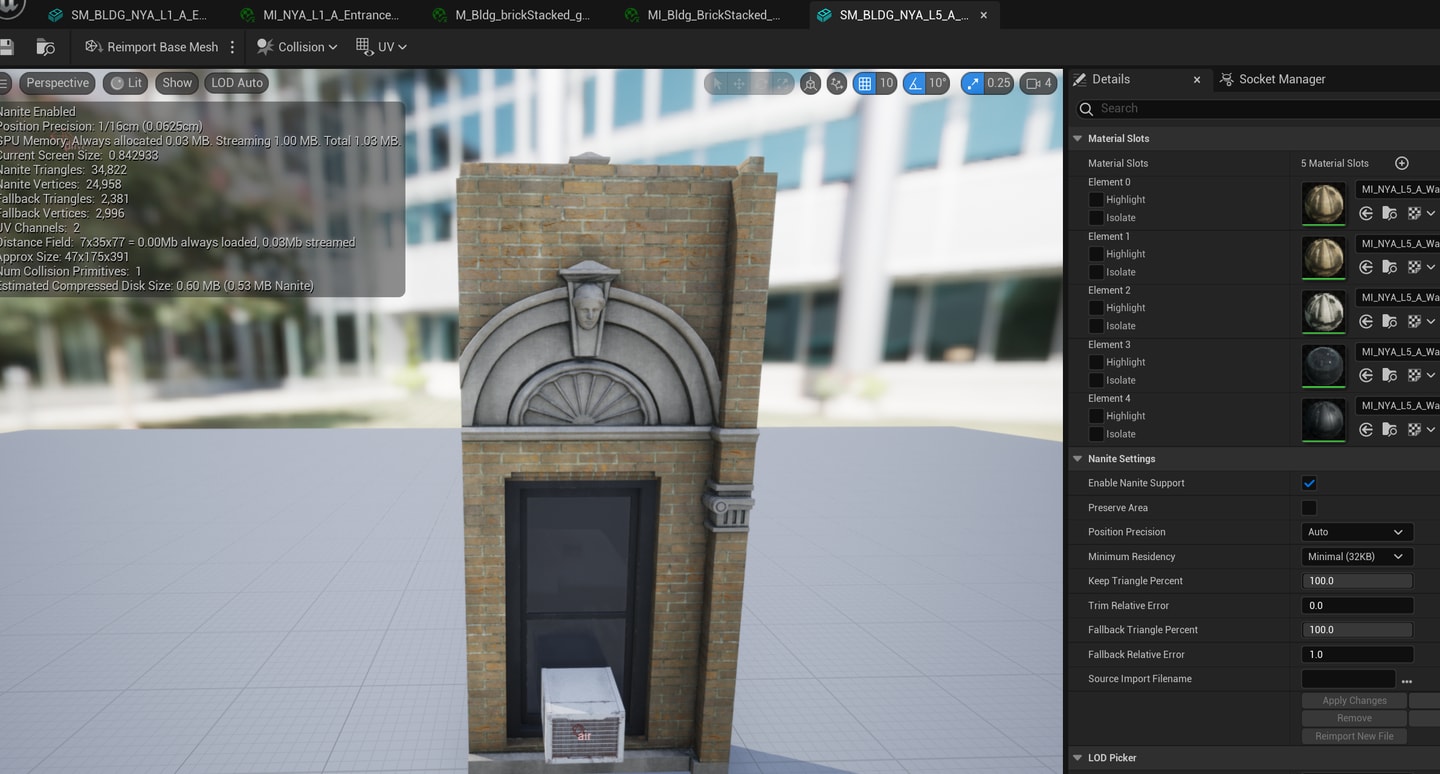Image resolution: width=1440 pixels, height=774 pixels.
Task: Toggle the surface snapping icon
Action: [837, 84]
